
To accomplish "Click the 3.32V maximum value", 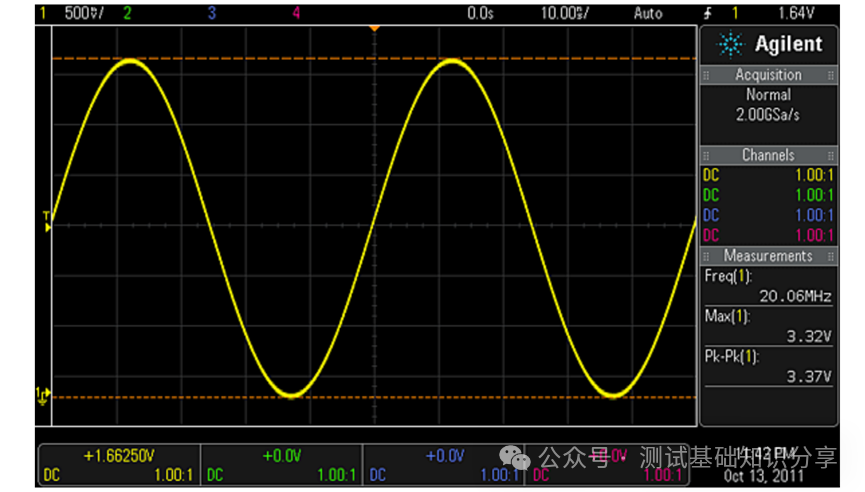I will 809,336.
